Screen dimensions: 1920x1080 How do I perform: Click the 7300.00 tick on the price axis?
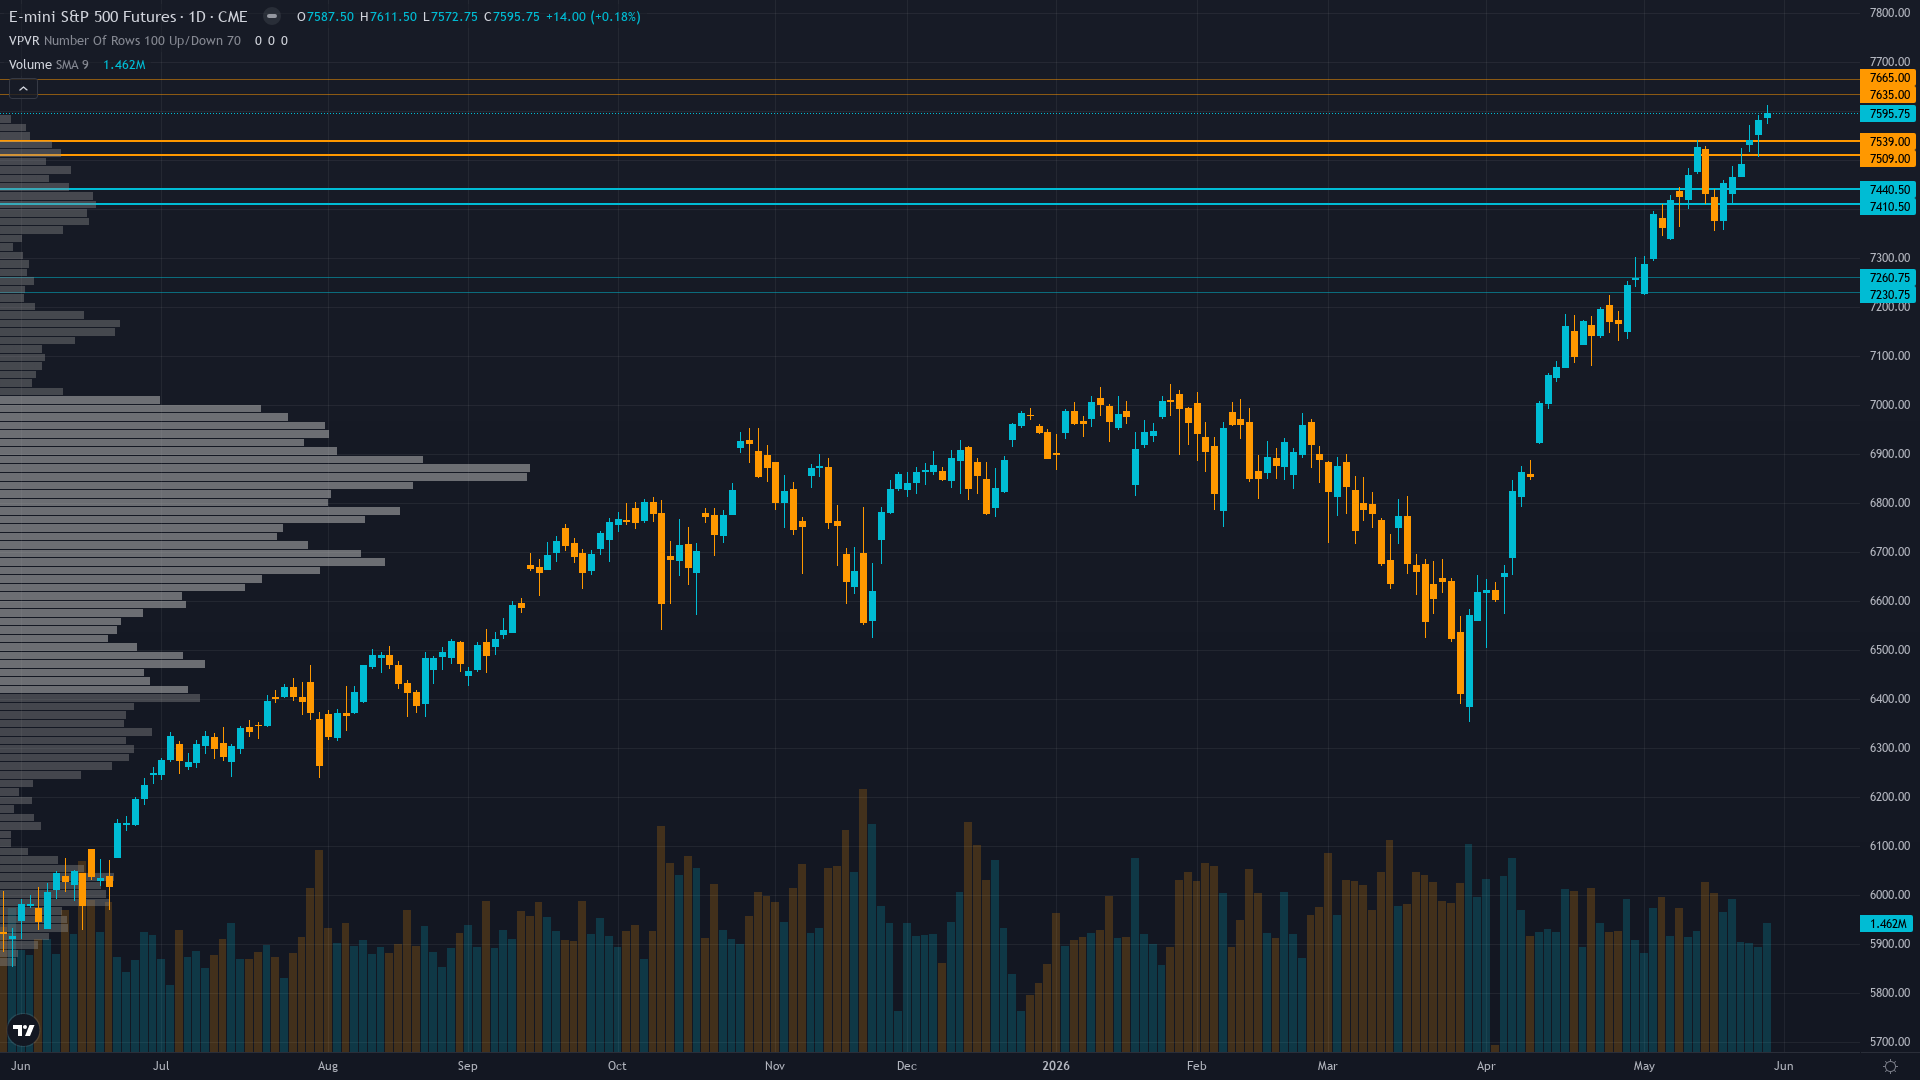1889,258
